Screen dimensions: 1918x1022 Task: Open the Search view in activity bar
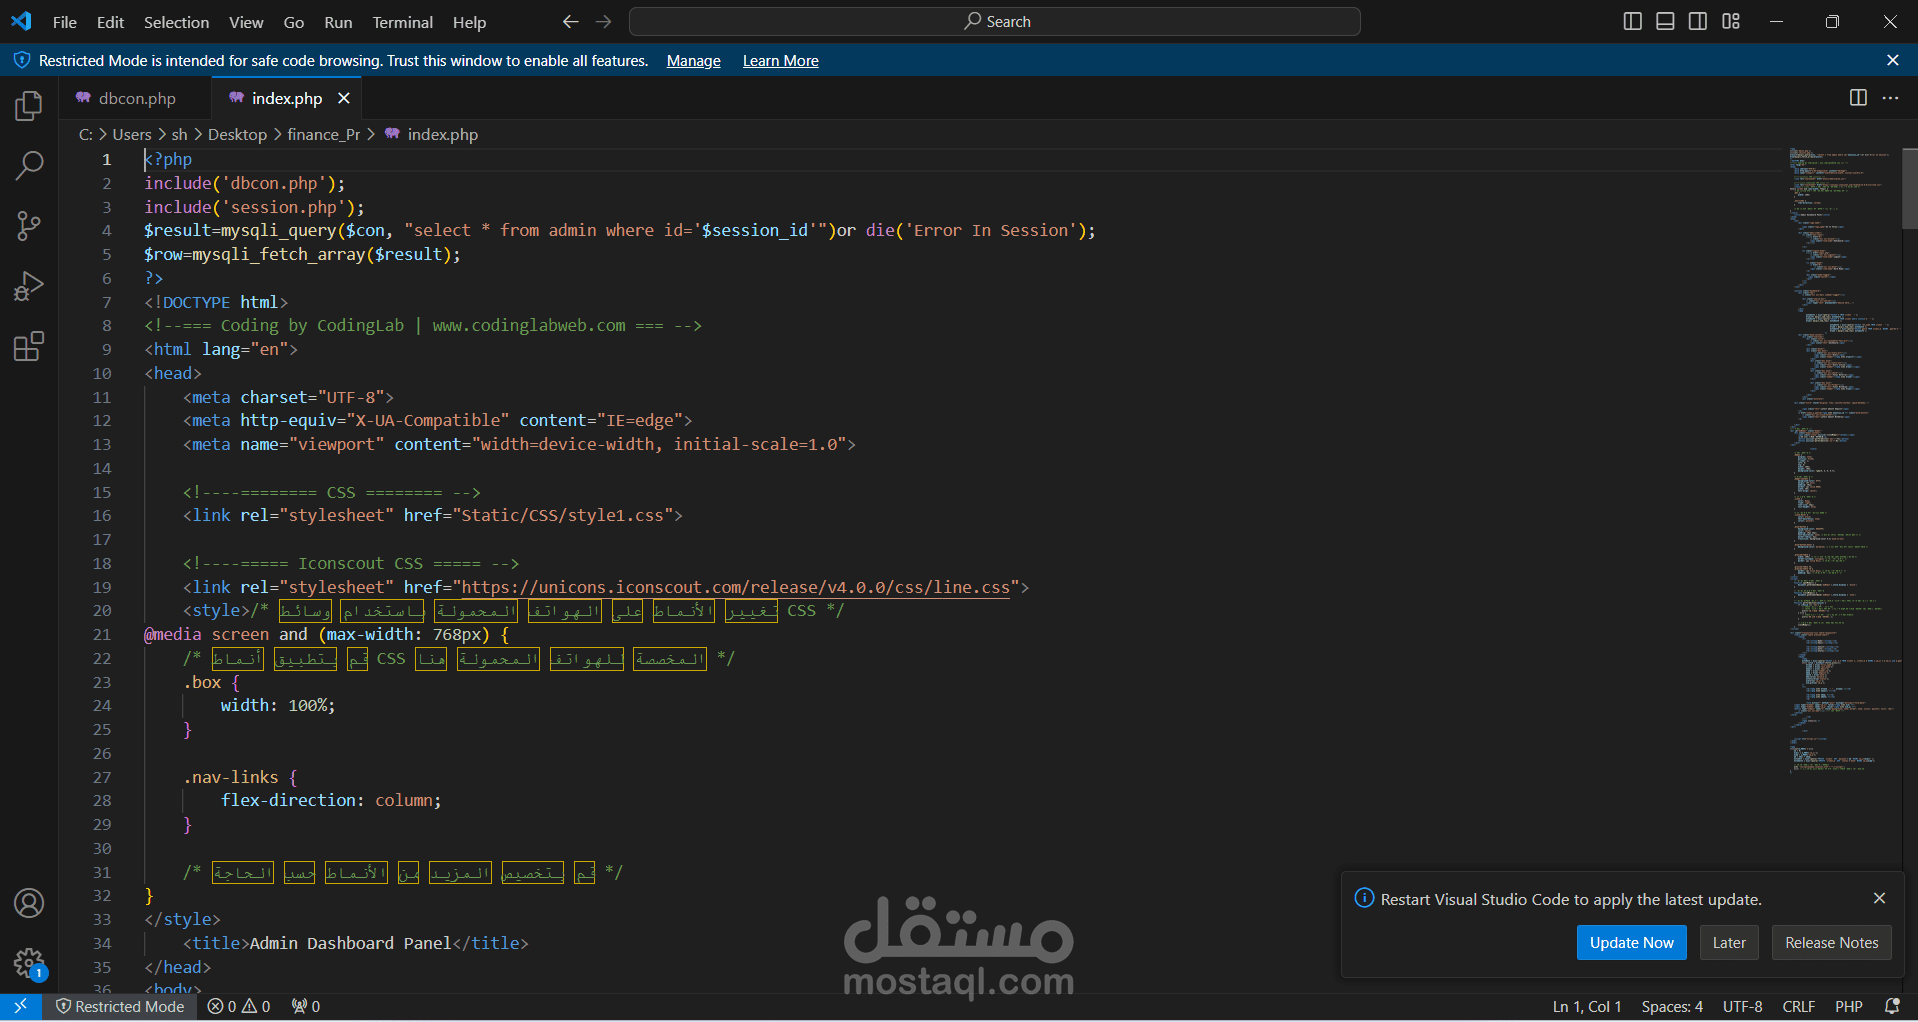click(29, 166)
